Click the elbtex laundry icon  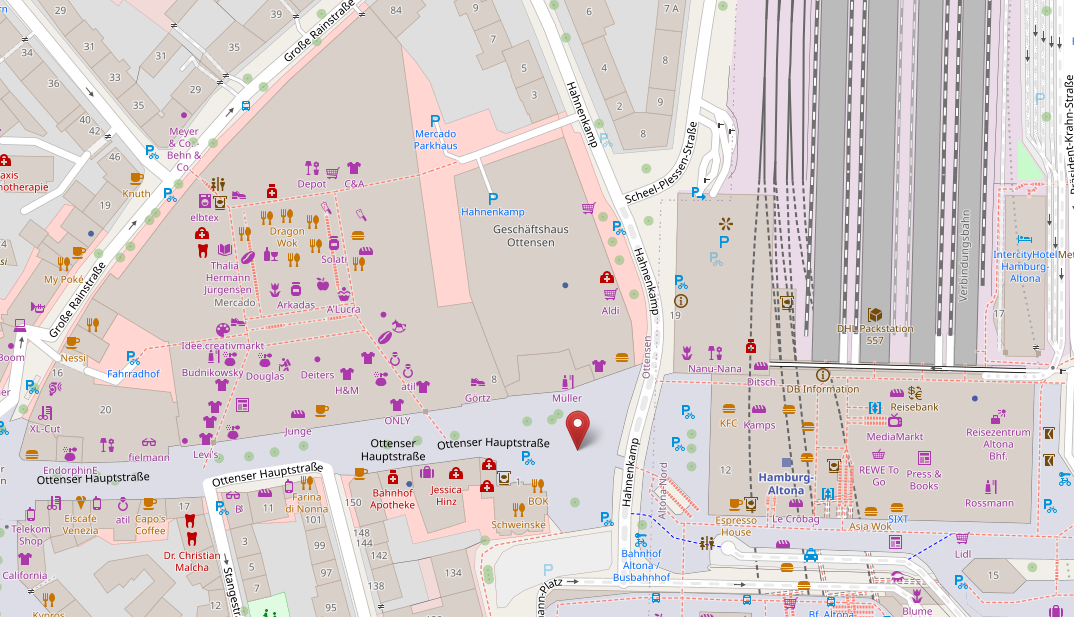coord(204,201)
